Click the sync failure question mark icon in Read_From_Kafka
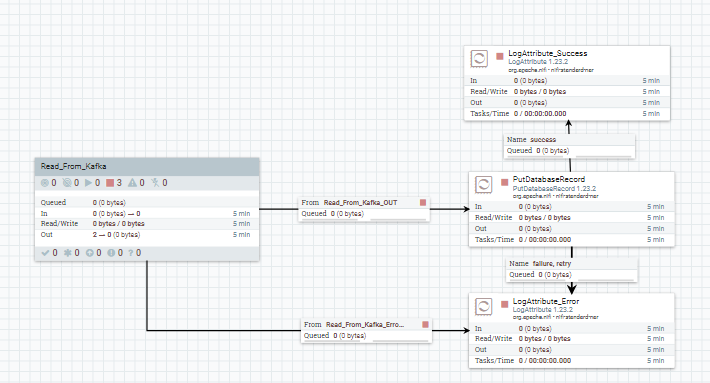The width and height of the screenshot is (710, 383). click(131, 253)
